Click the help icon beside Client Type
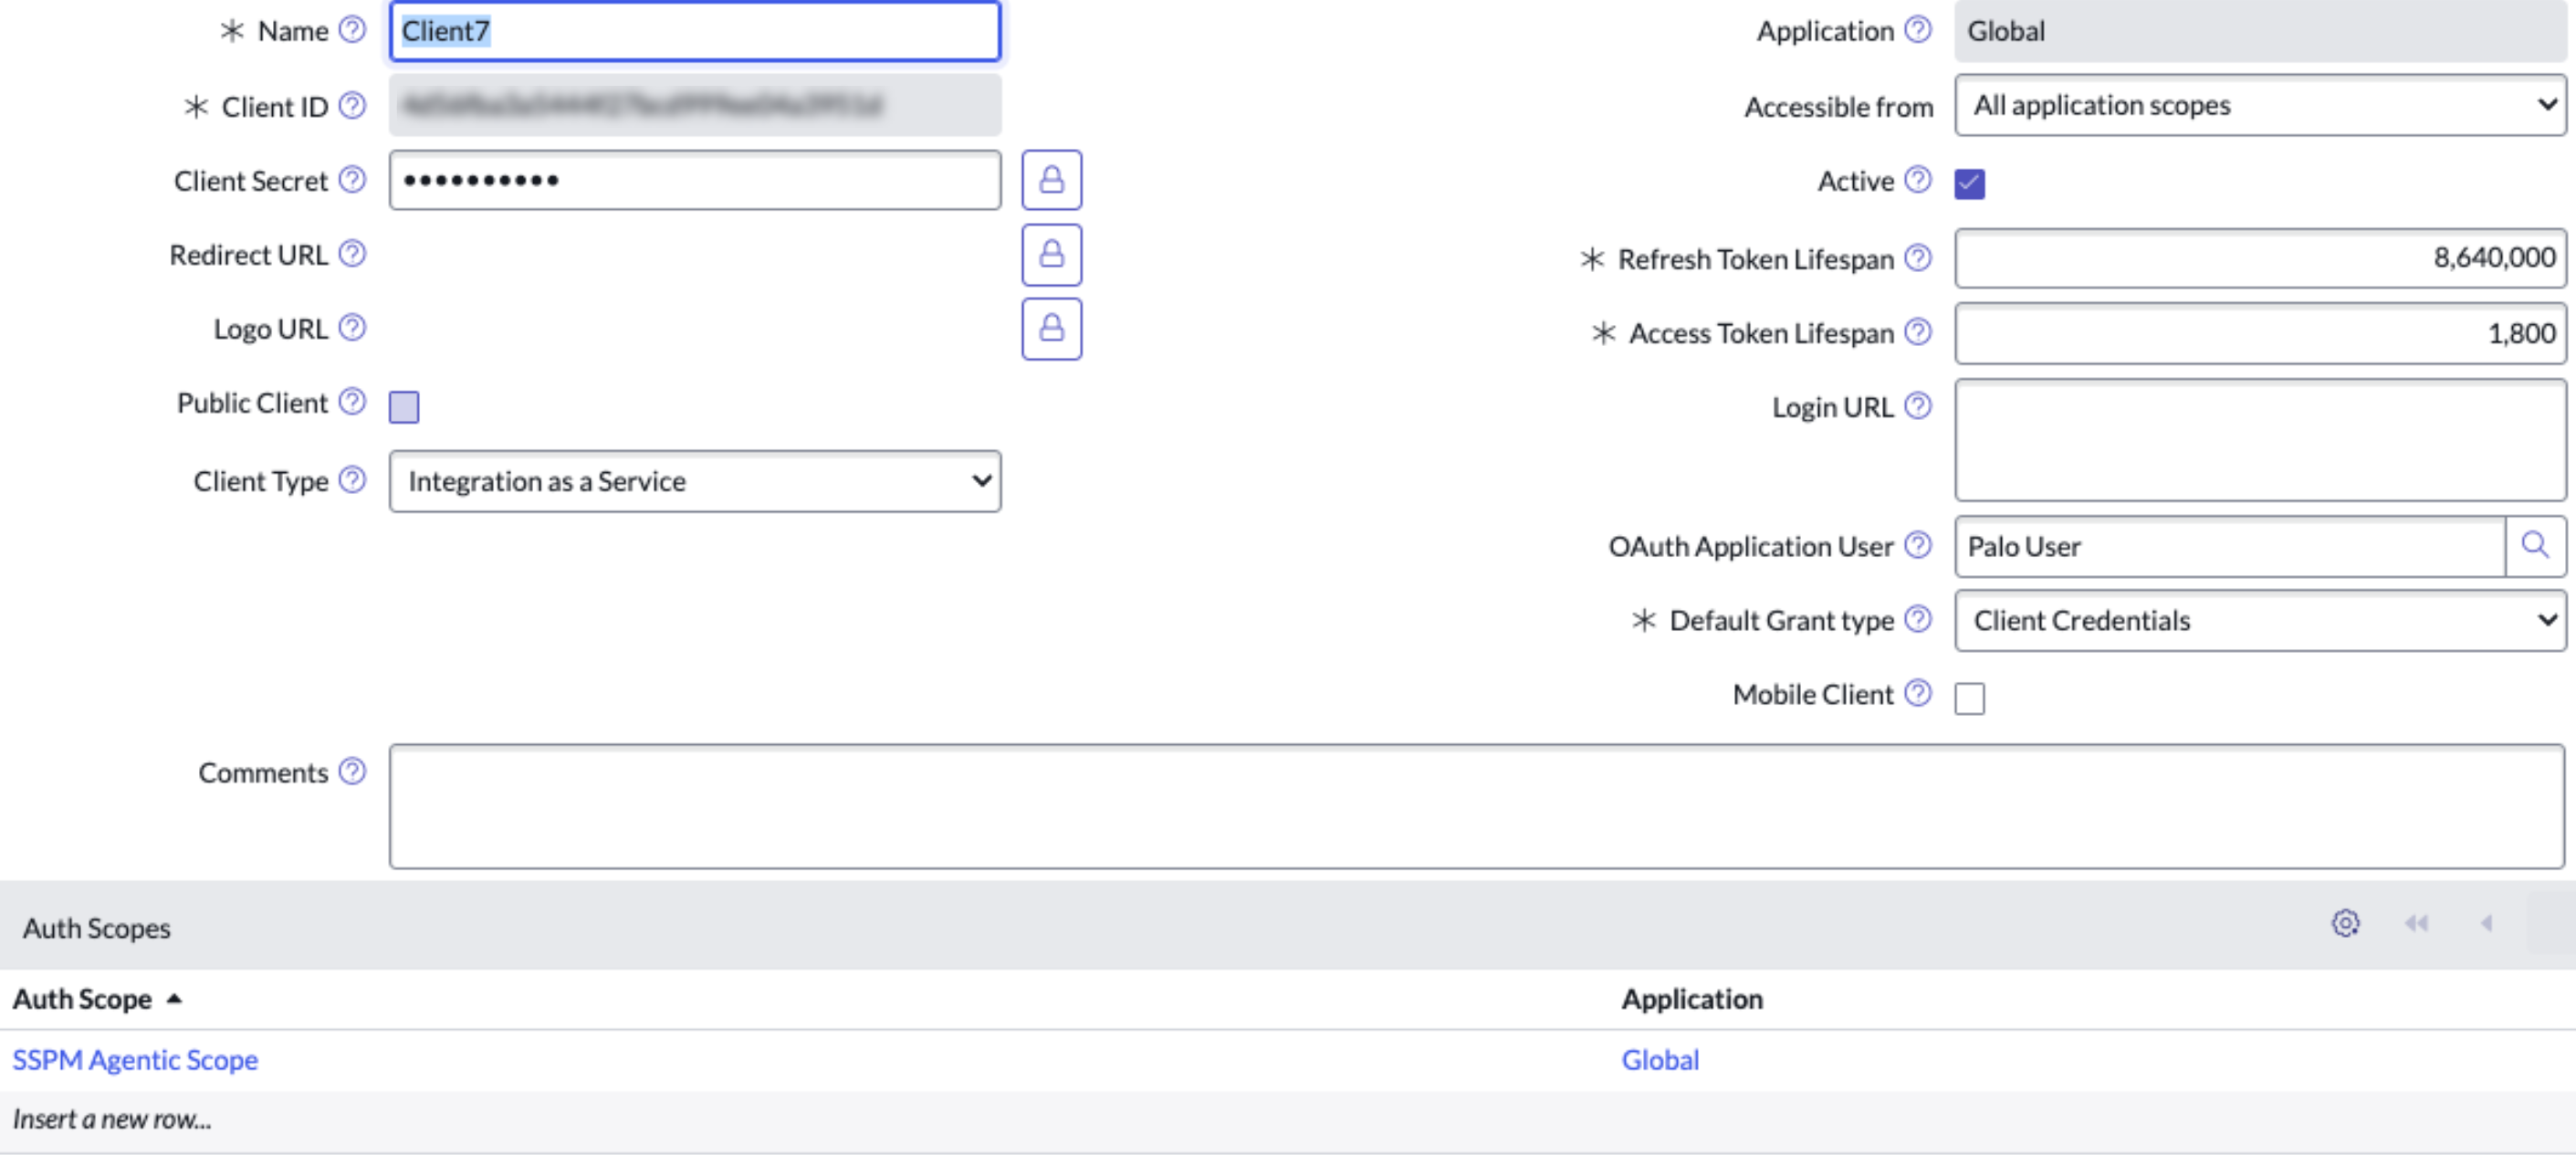The image size is (2576, 1155). (x=352, y=480)
